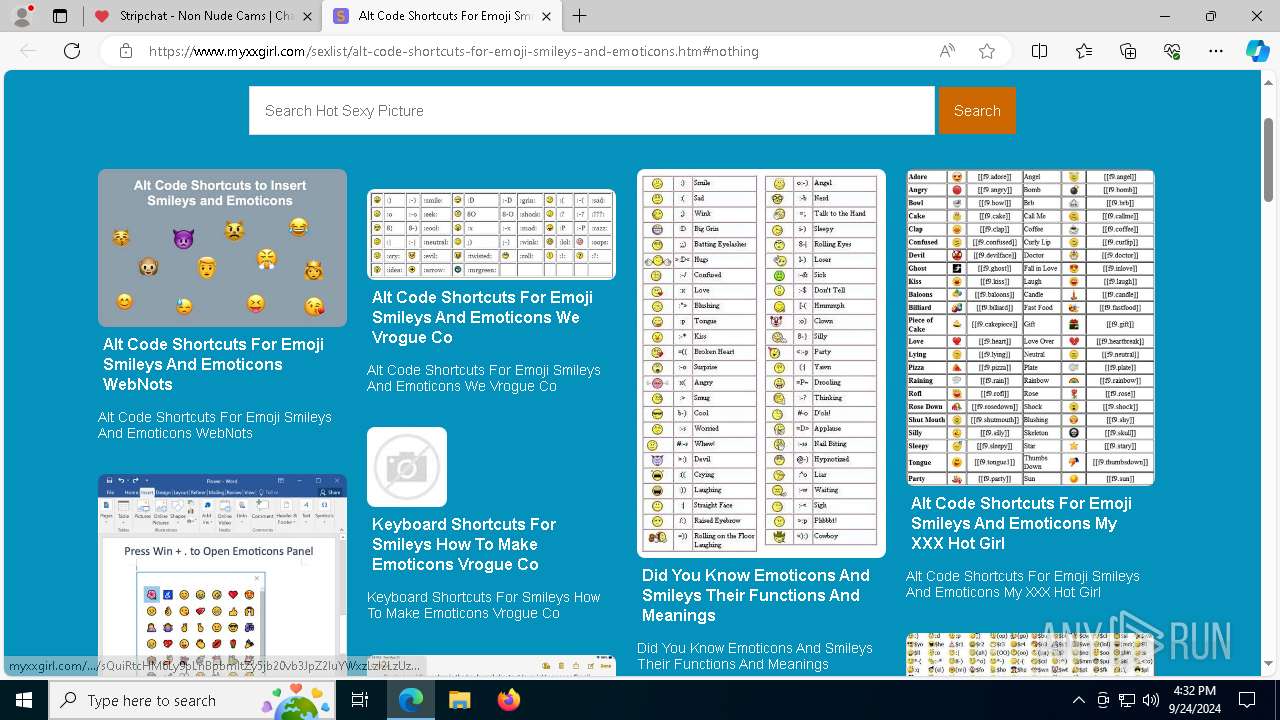Image resolution: width=1280 pixels, height=720 pixels.
Task: Reload the current page
Action: click(72, 51)
